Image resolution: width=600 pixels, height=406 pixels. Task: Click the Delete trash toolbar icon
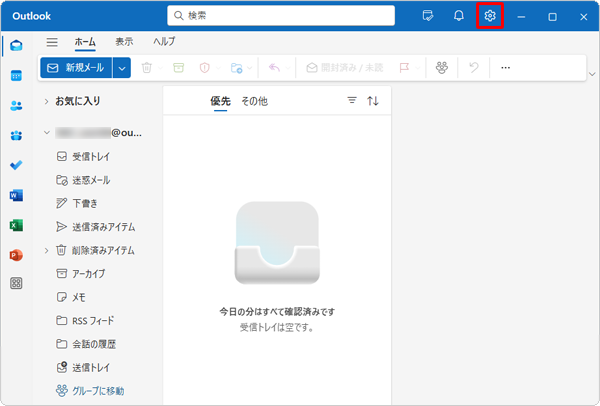coord(147,68)
